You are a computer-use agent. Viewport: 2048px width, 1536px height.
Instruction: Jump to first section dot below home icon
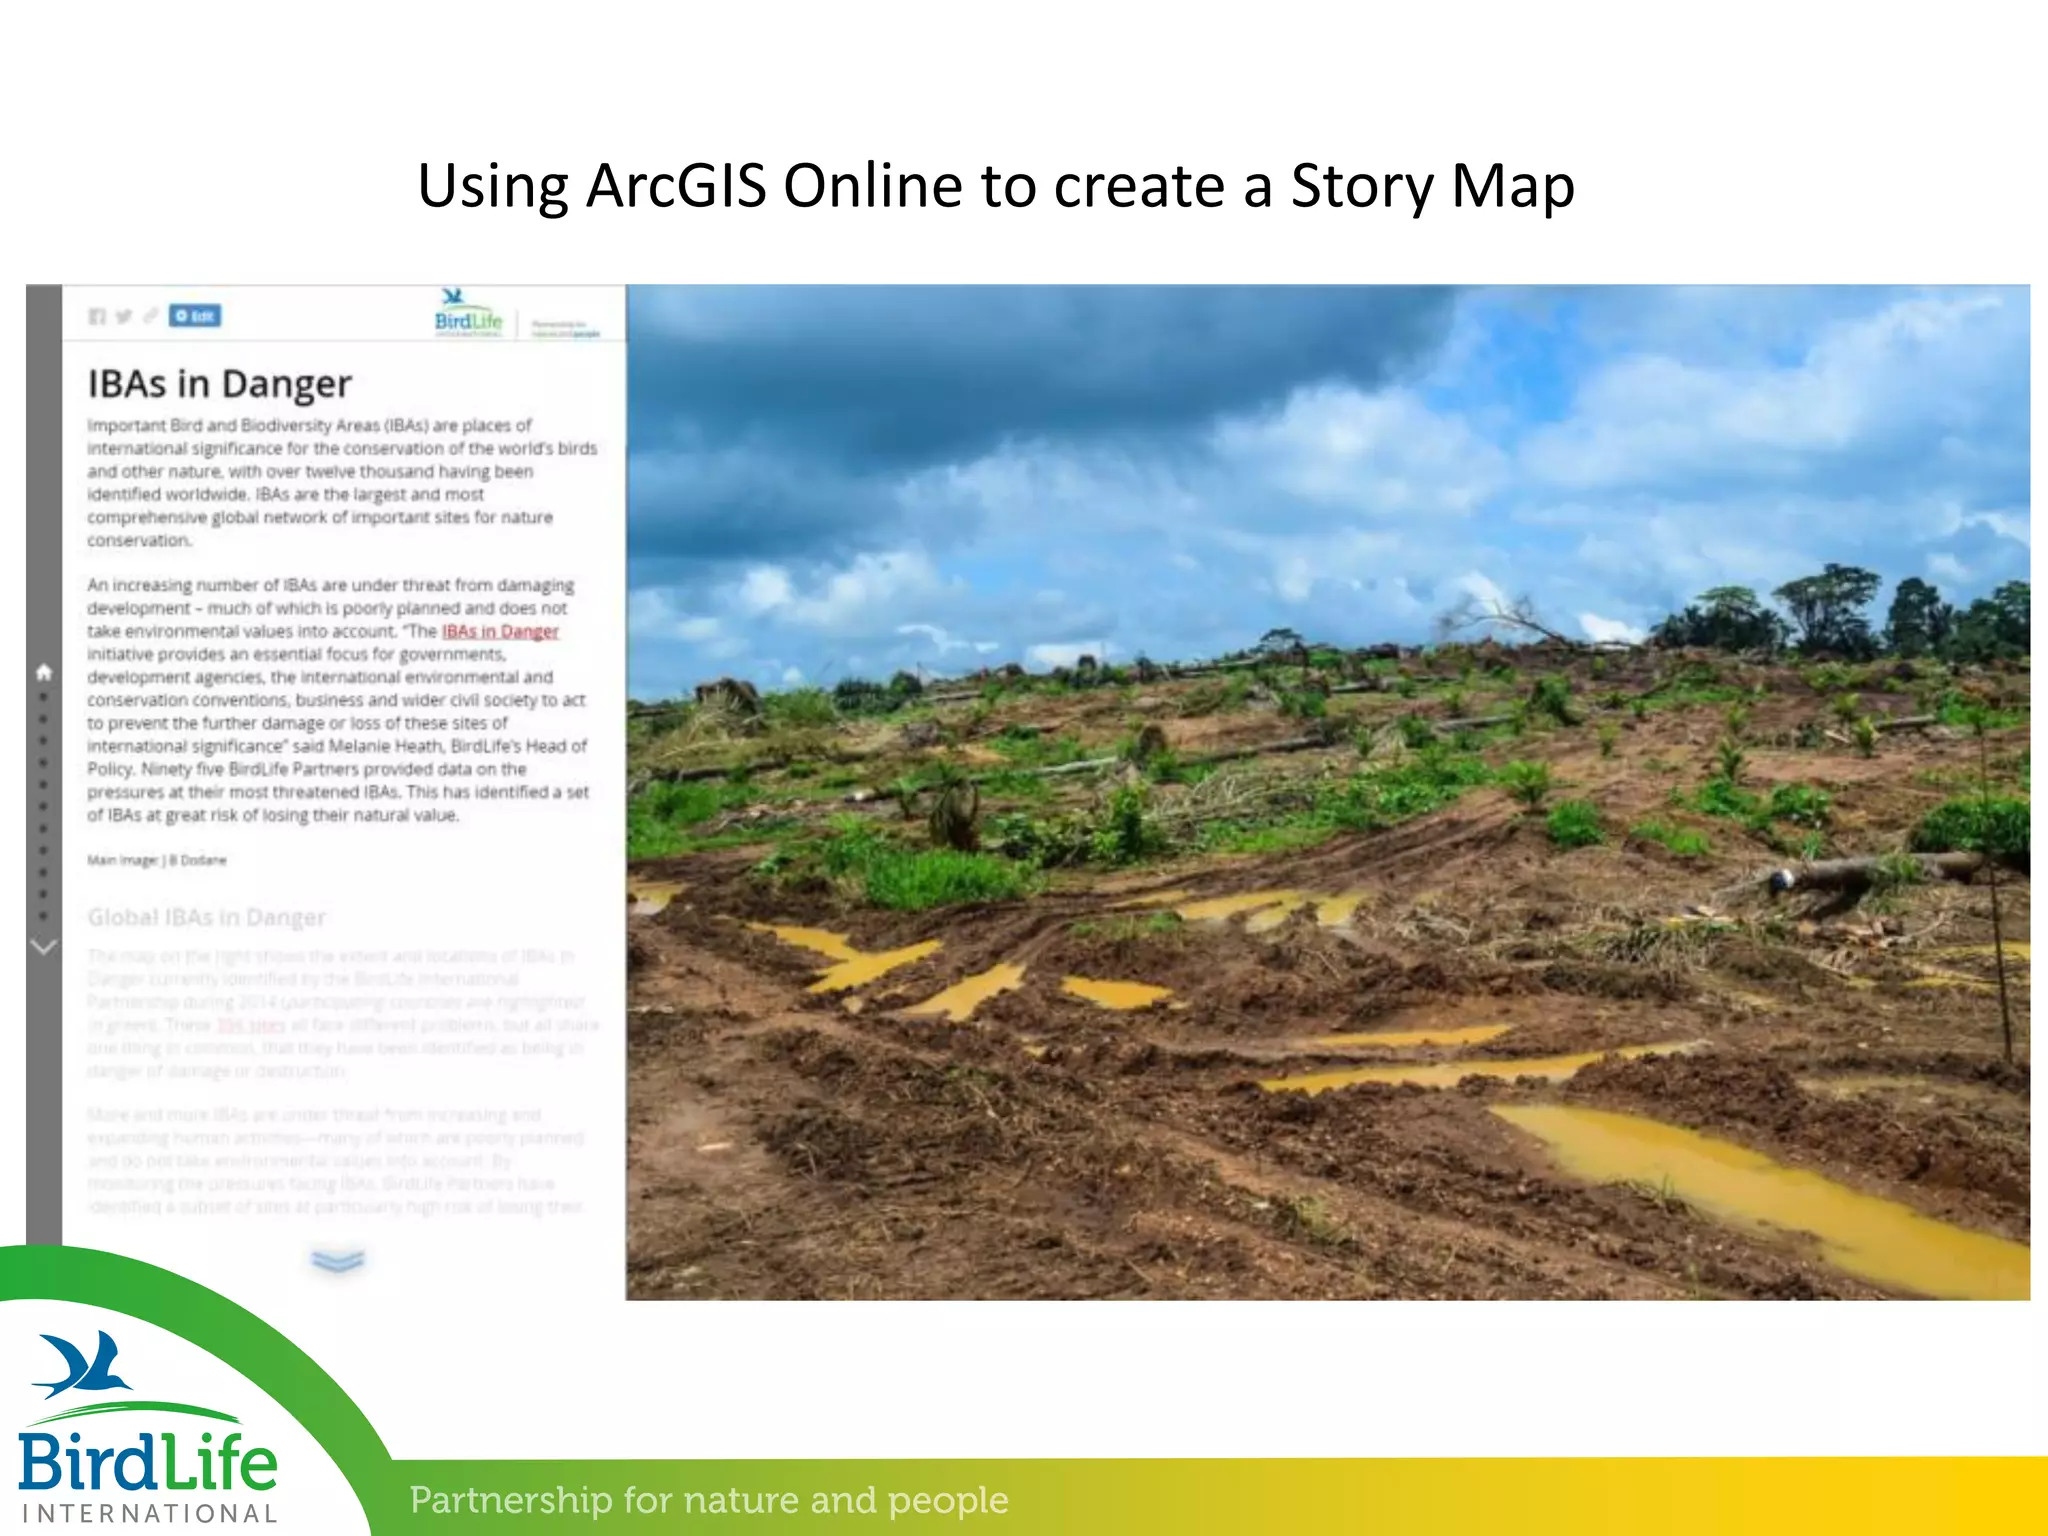[x=43, y=696]
